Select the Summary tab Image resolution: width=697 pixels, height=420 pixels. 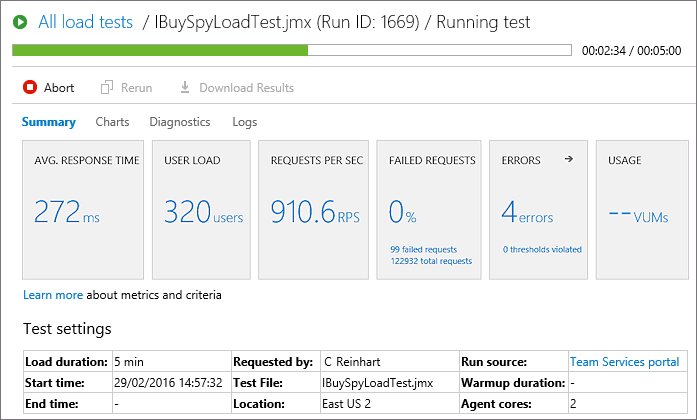pyautogui.click(x=48, y=122)
